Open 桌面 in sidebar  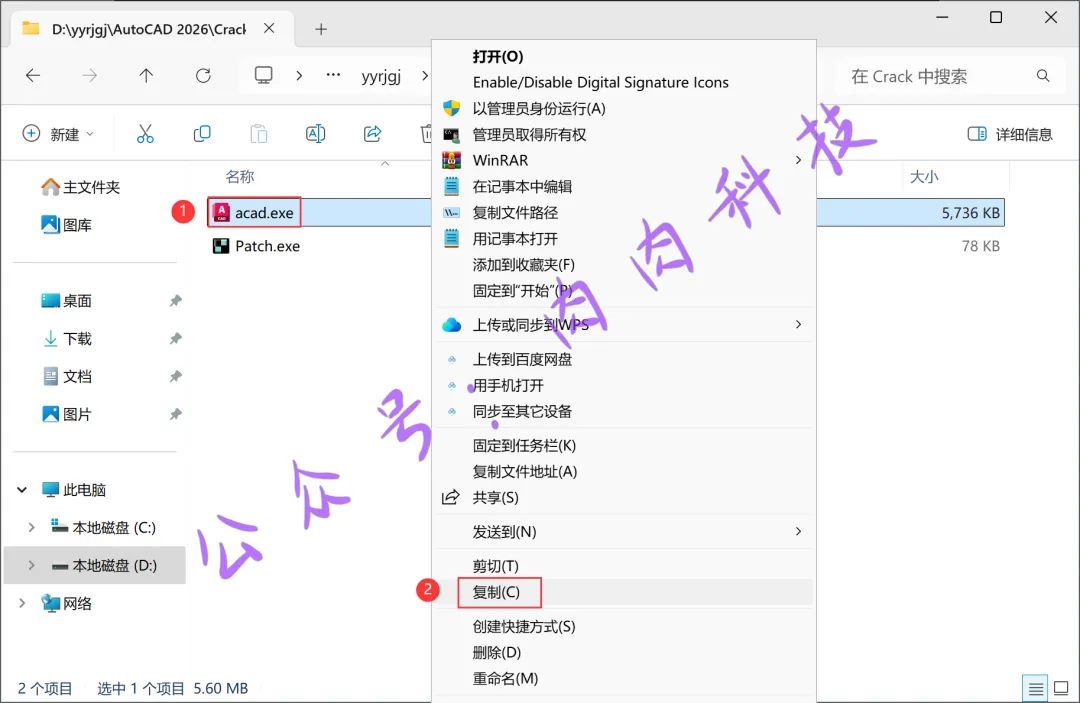[67, 300]
